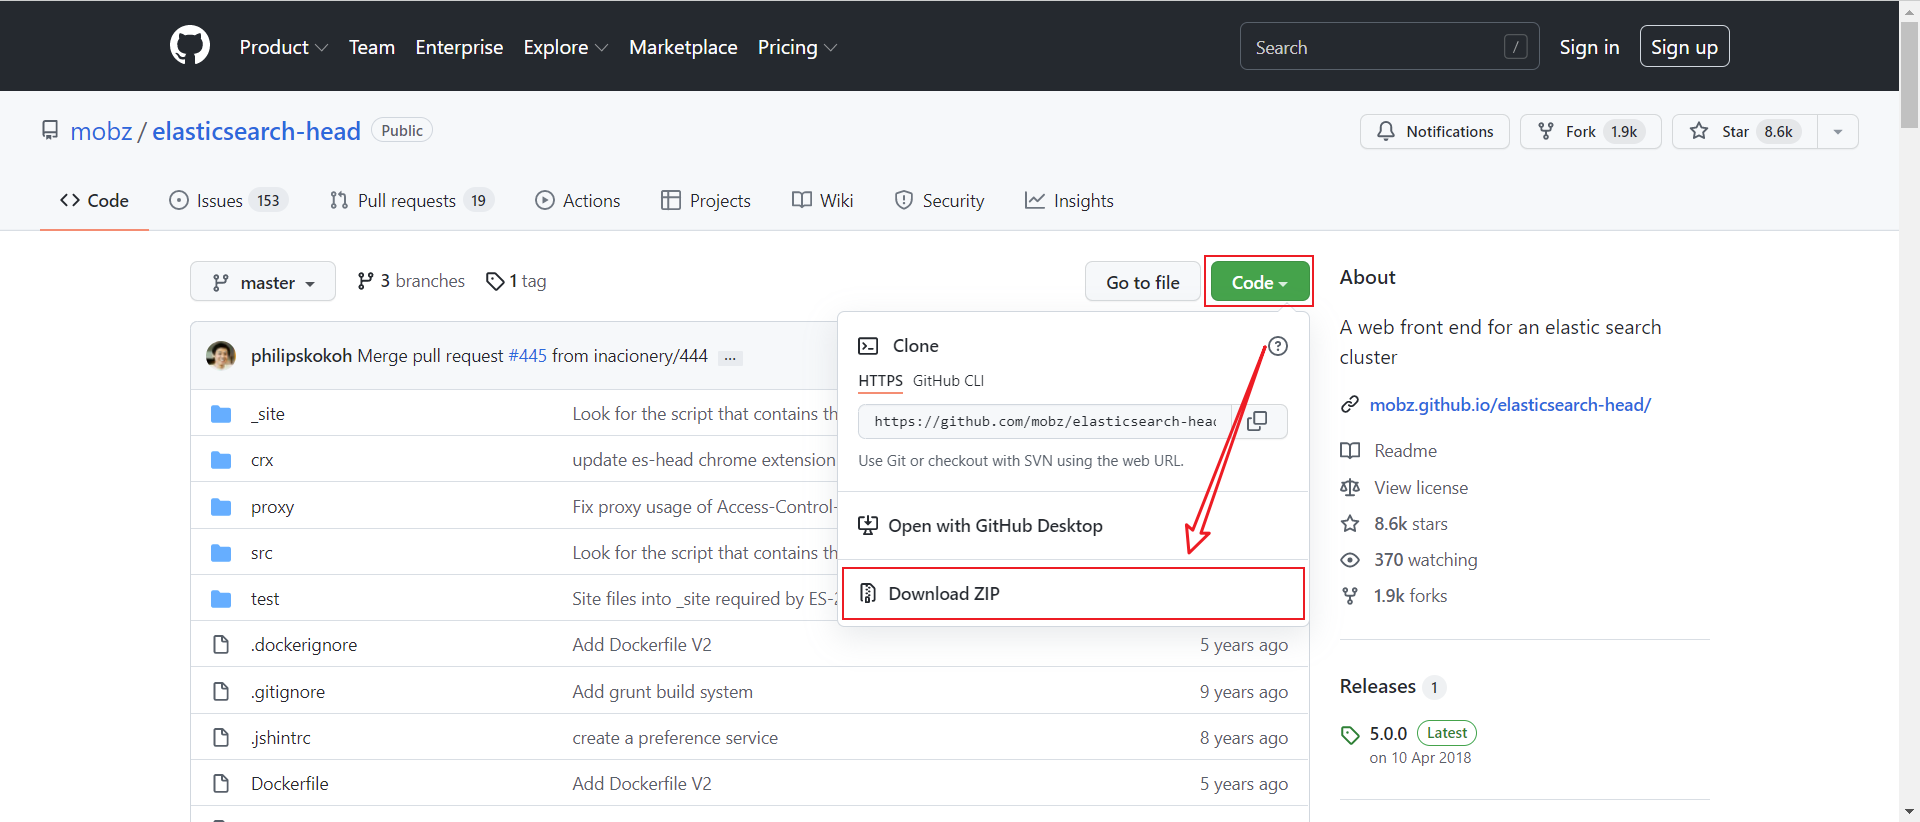Open the Marketplace menu item
This screenshot has width=1920, height=822.
(683, 47)
